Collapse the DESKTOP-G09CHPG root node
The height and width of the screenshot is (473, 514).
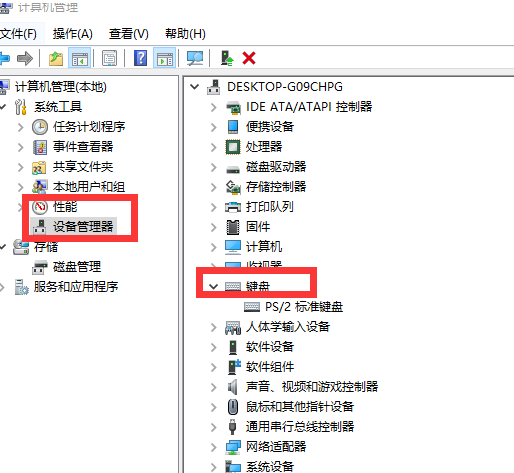[194, 87]
